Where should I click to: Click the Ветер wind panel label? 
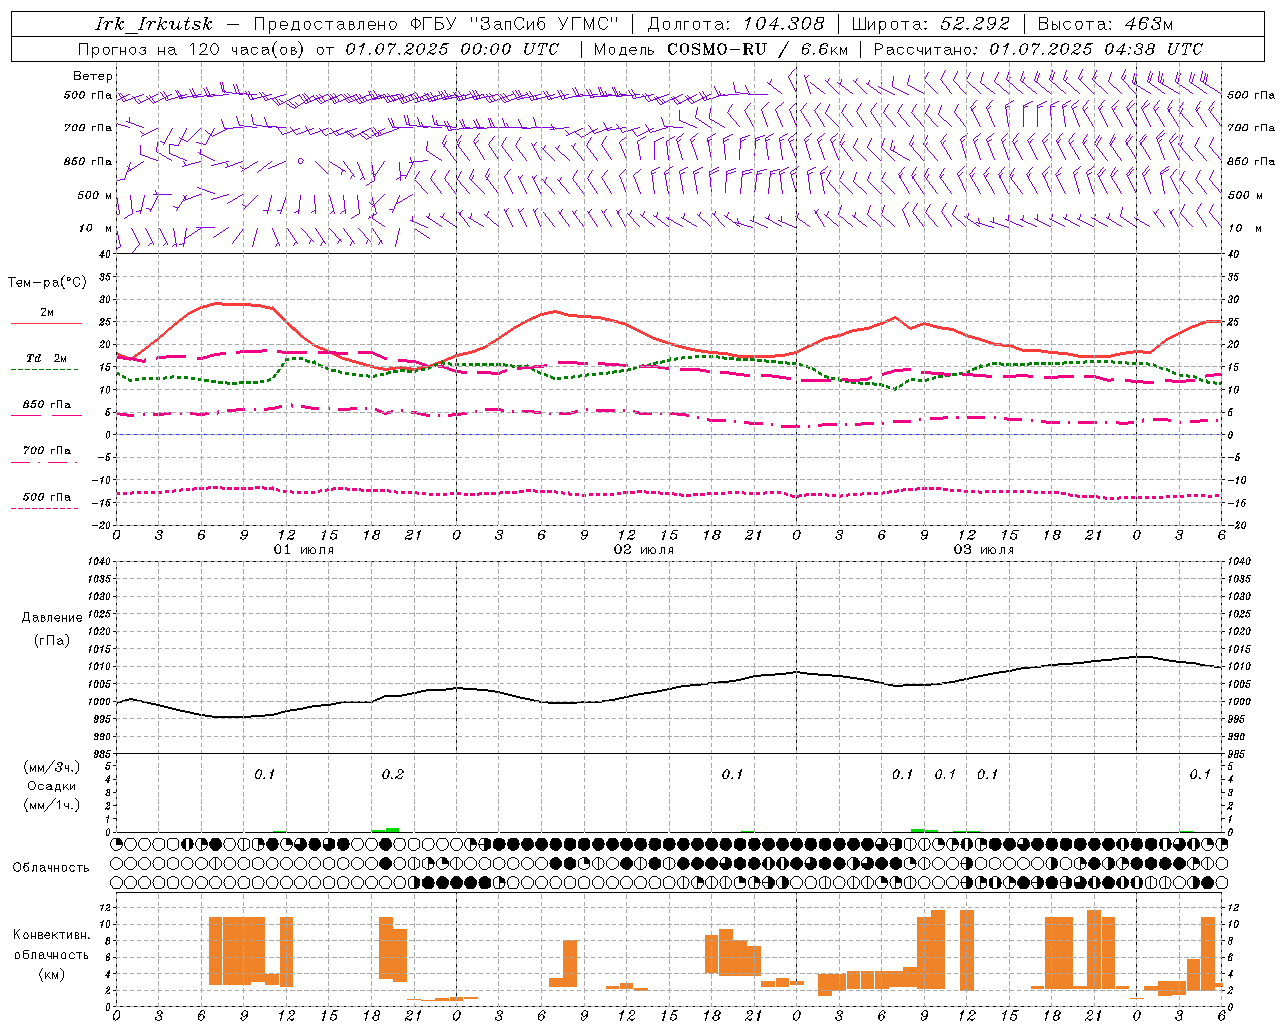93,76
